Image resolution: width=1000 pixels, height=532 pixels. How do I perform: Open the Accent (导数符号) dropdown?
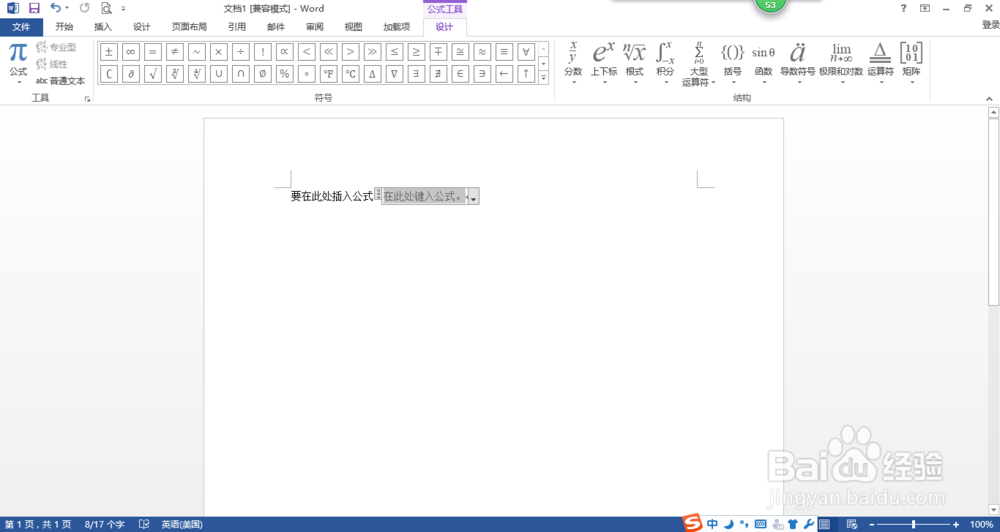click(x=798, y=63)
